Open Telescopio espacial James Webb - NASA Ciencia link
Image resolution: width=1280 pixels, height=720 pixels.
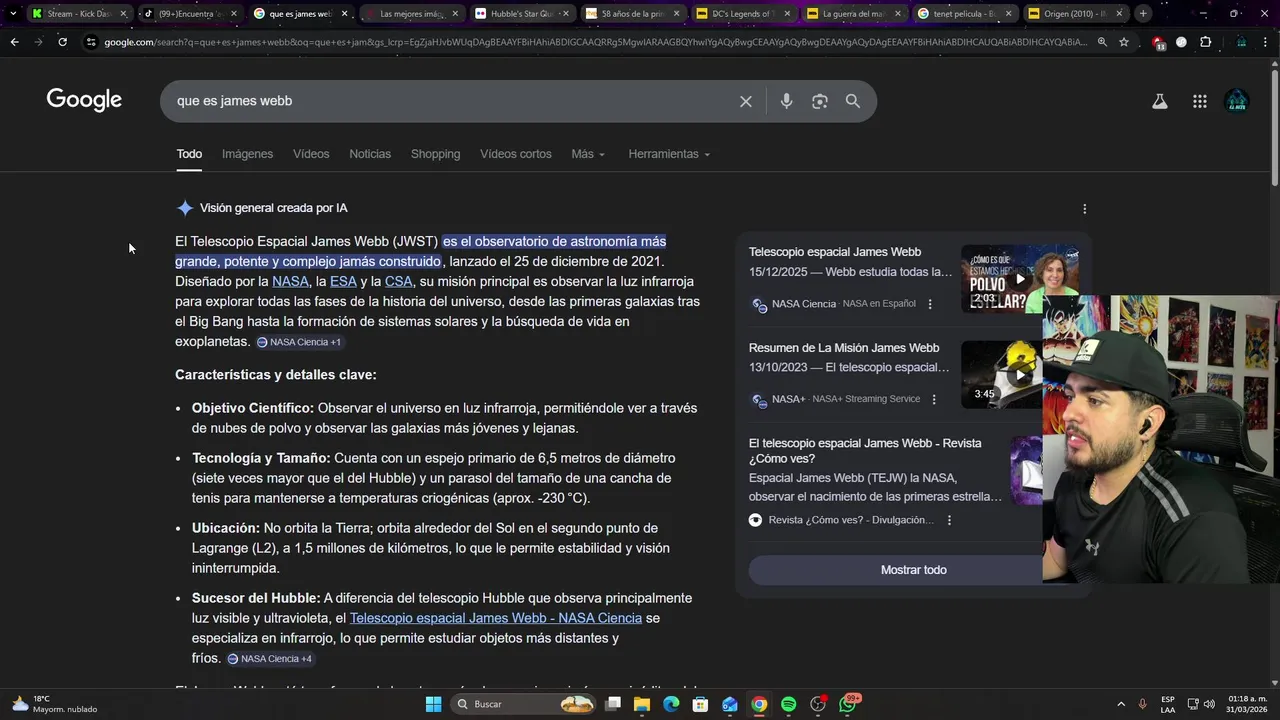[495, 618]
